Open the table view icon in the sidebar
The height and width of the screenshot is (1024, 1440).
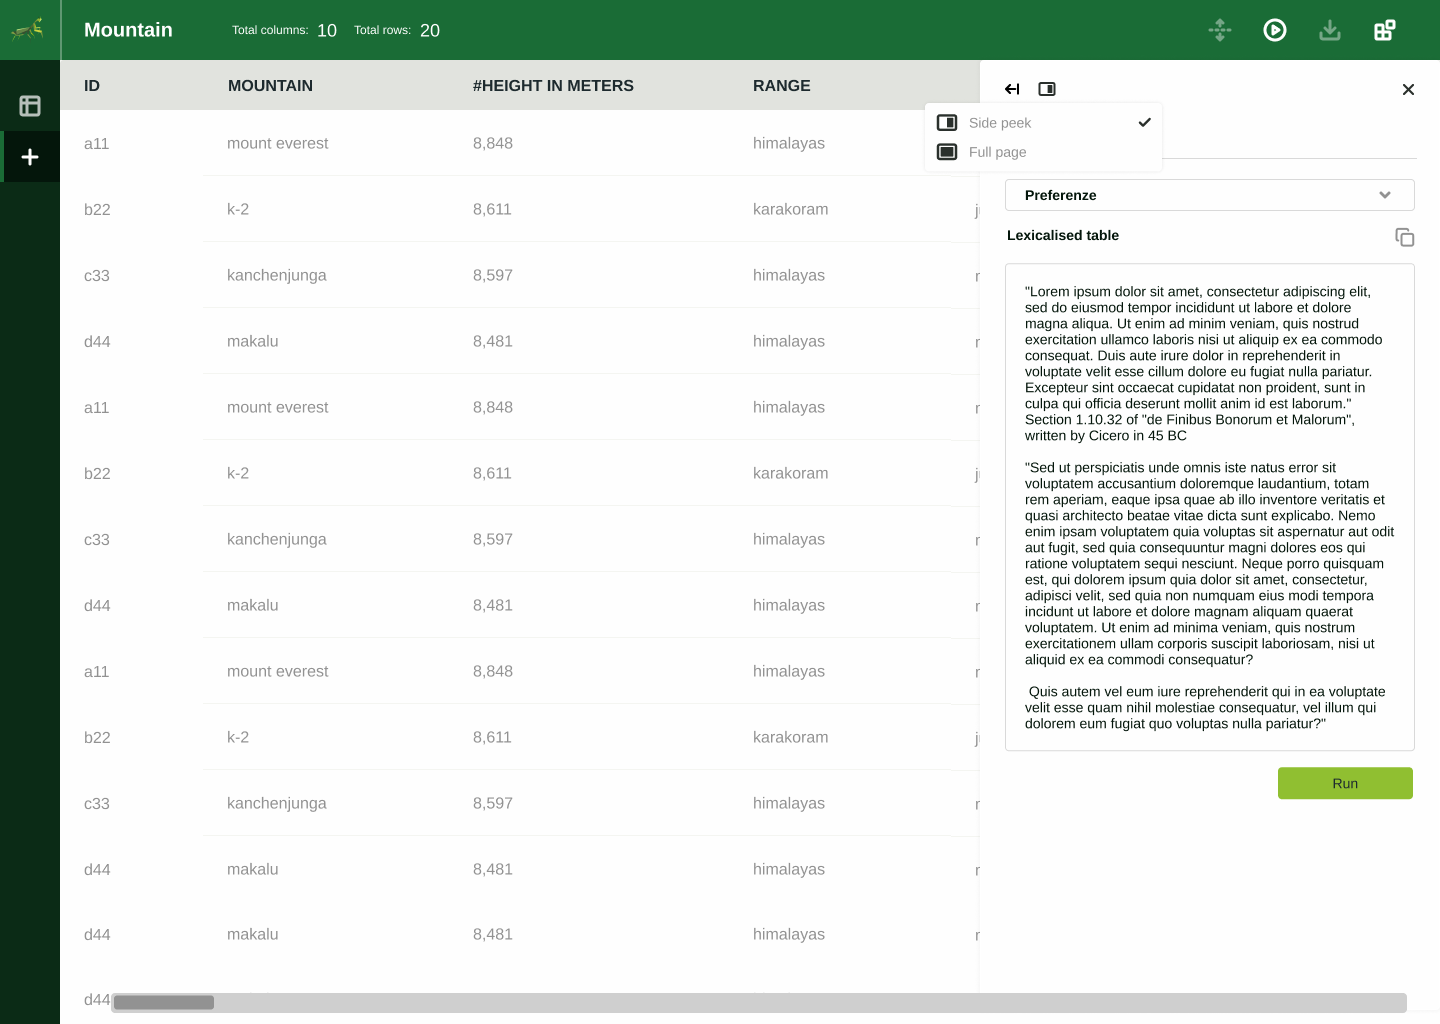pyautogui.click(x=30, y=106)
